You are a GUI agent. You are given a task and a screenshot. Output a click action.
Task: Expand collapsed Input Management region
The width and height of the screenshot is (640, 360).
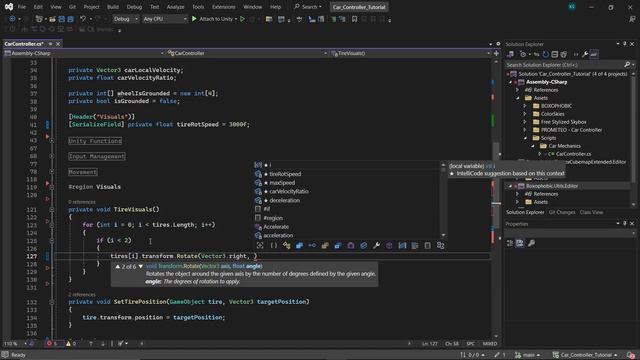pos(51,156)
